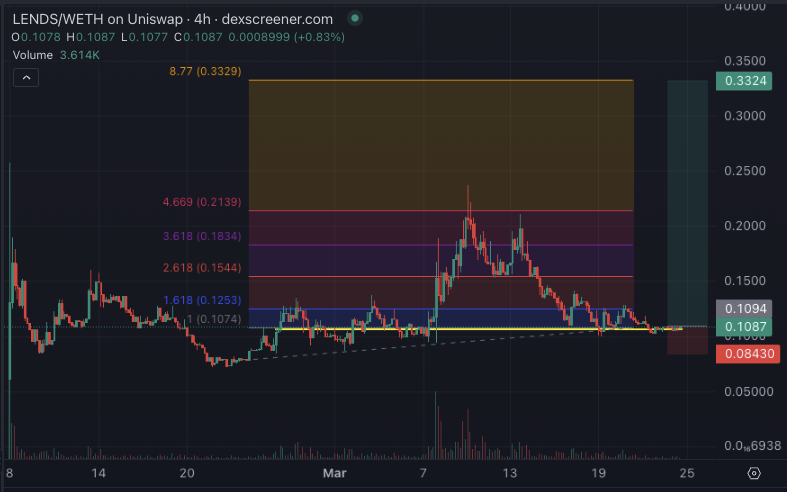Select the 2.618 (0.1544) Fibonacci label

(x=202, y=268)
